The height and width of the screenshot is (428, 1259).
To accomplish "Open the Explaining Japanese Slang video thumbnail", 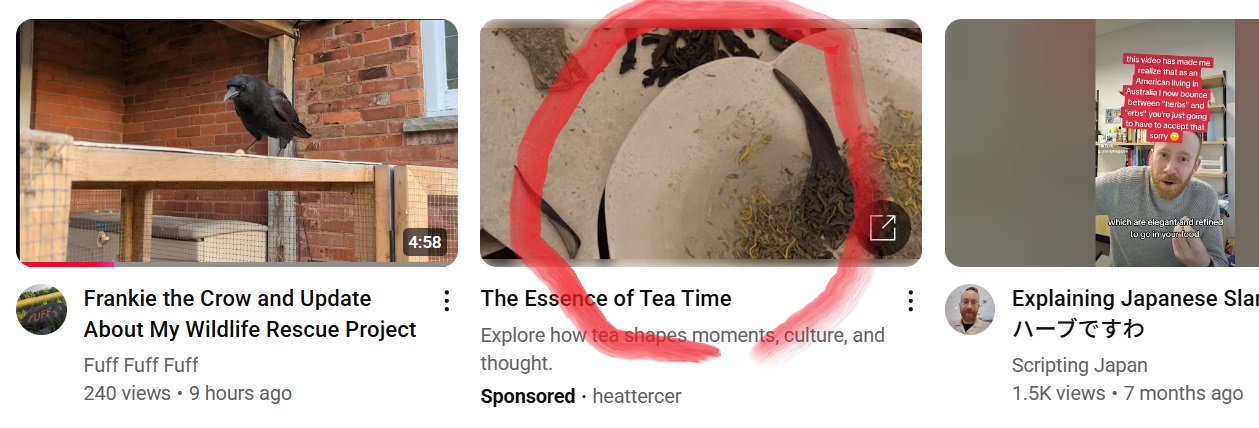I will (1102, 143).
